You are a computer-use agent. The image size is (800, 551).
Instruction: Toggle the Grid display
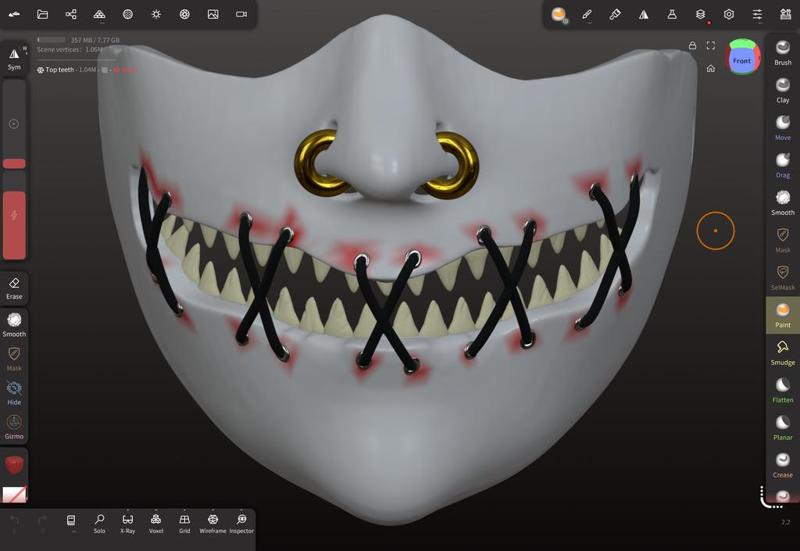click(184, 523)
